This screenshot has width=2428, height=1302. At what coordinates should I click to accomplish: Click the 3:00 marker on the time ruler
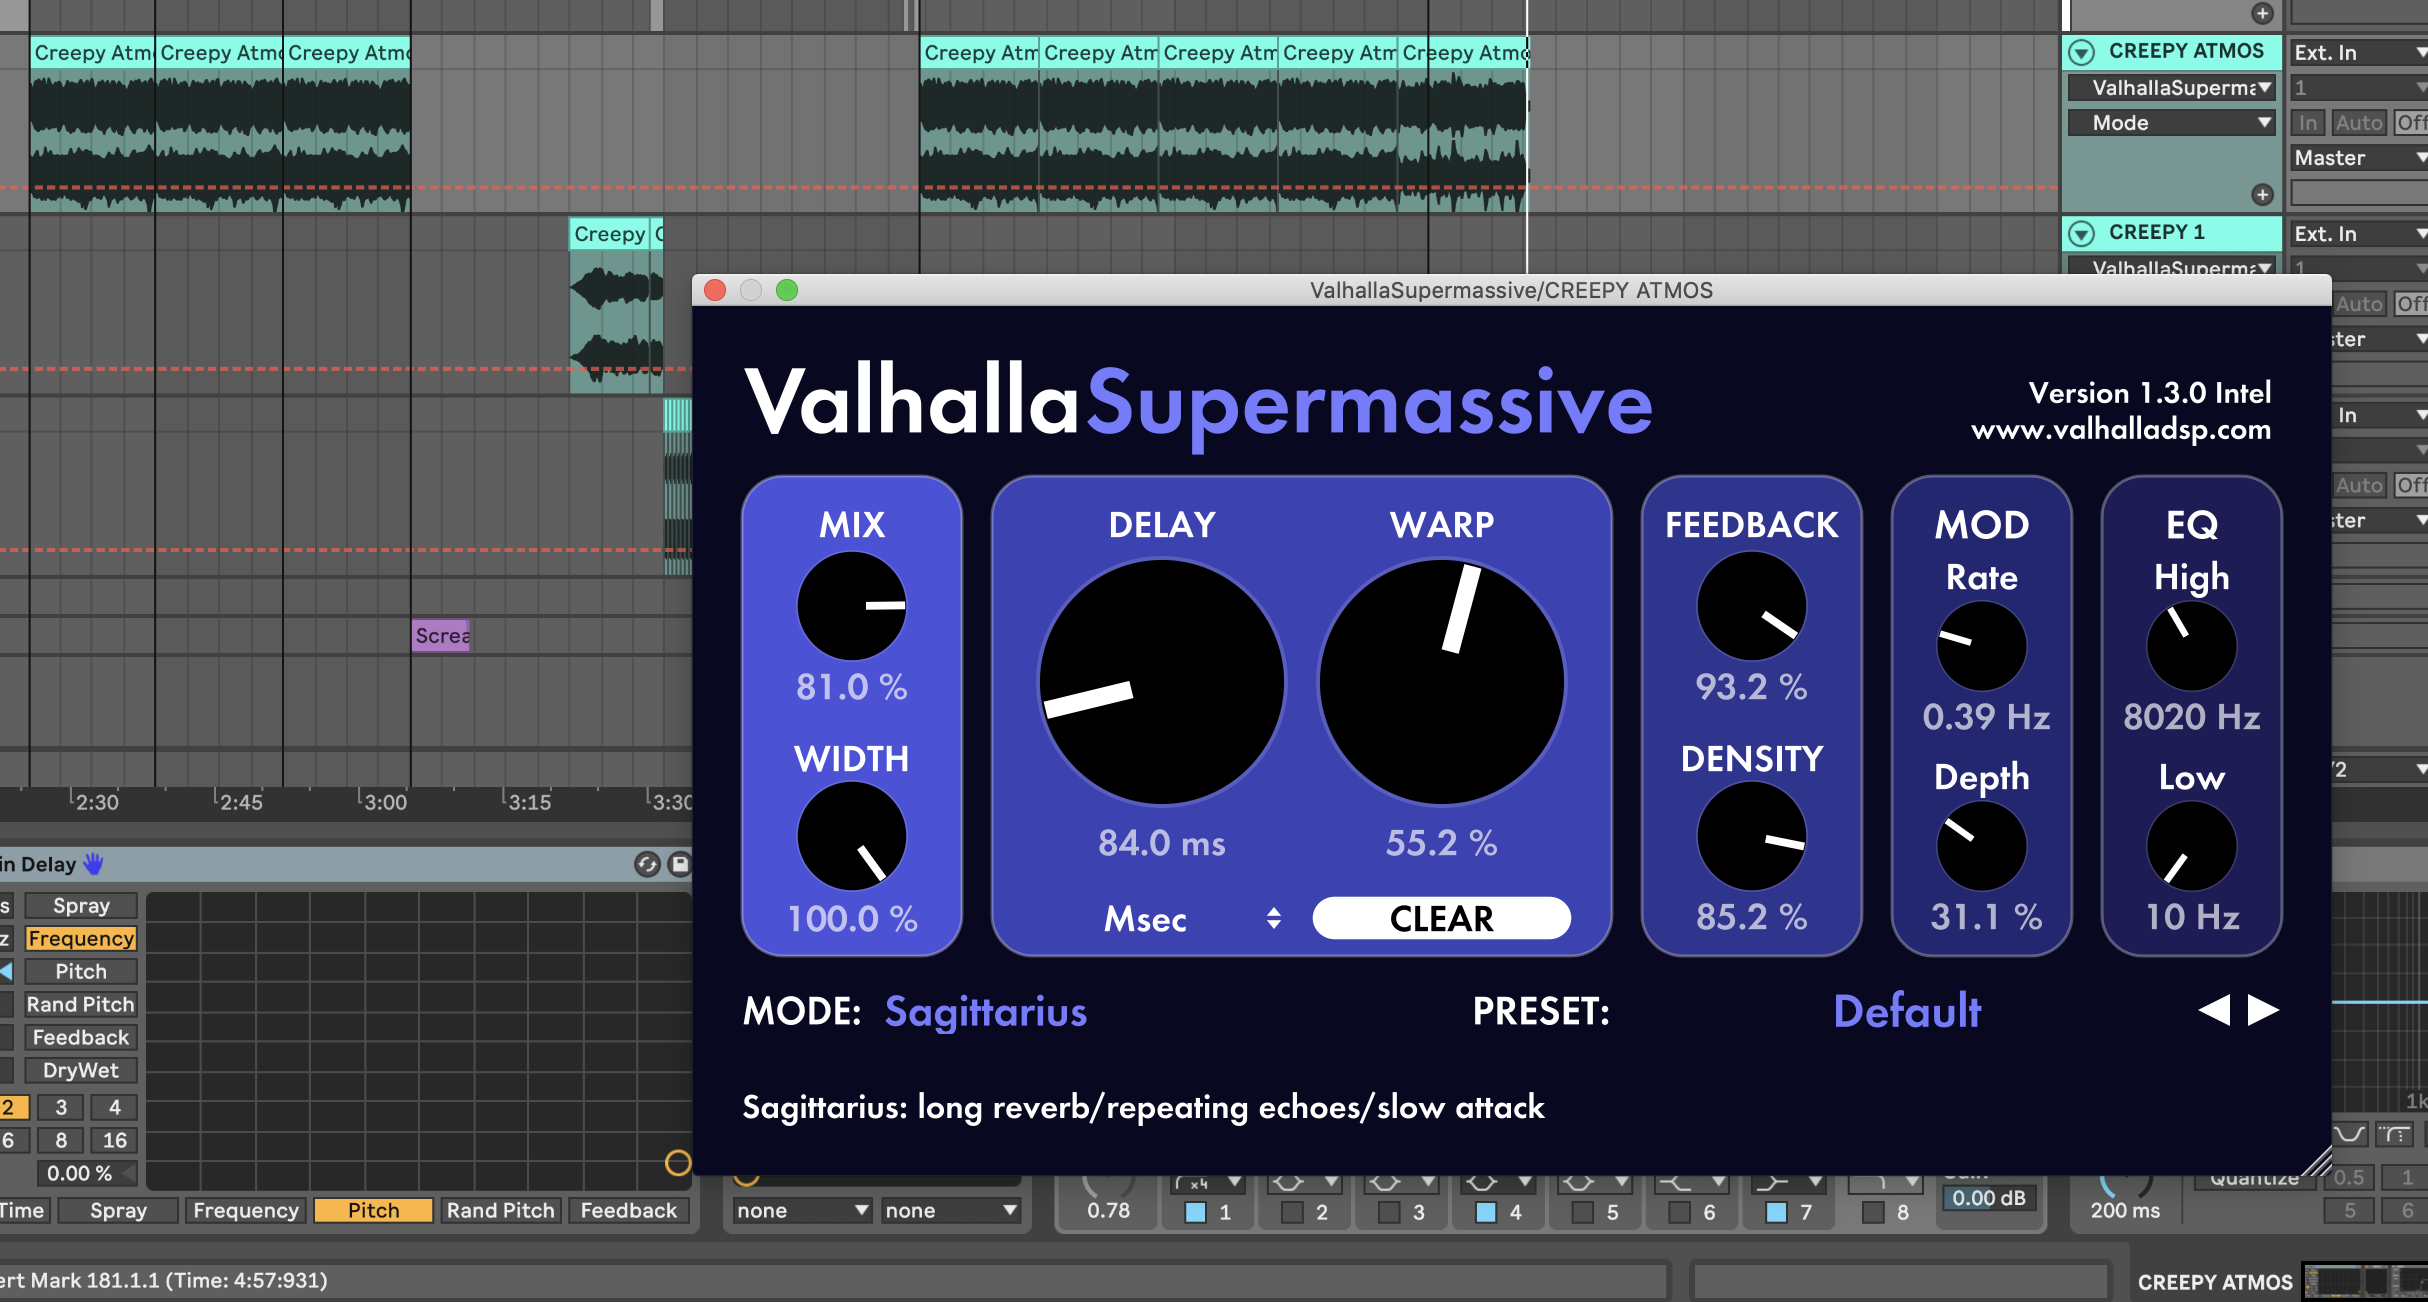(x=384, y=802)
